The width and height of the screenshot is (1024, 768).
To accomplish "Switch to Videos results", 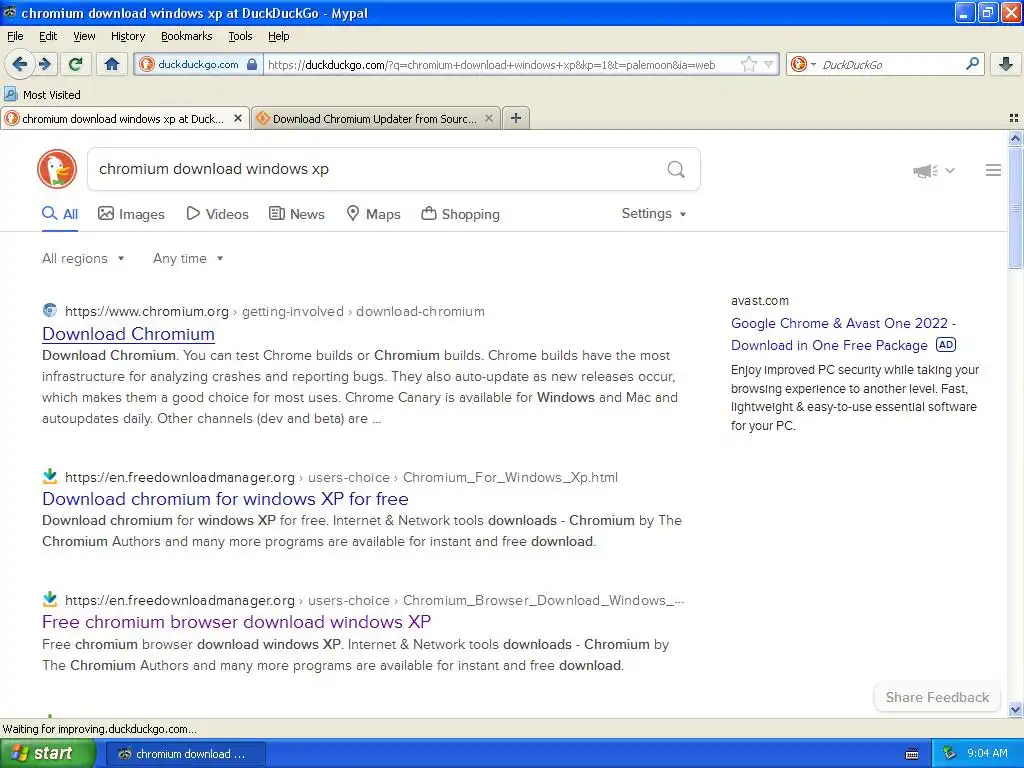I will coord(217,214).
